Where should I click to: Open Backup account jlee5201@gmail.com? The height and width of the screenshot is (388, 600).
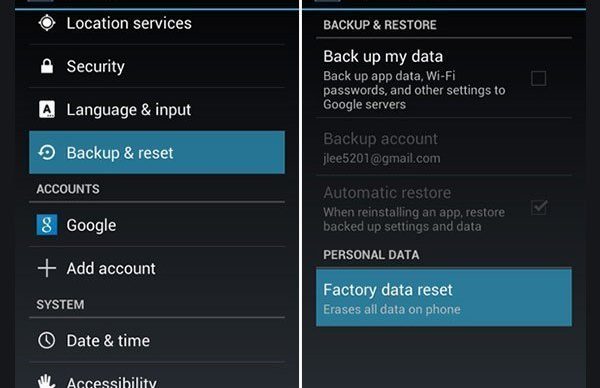pos(444,147)
